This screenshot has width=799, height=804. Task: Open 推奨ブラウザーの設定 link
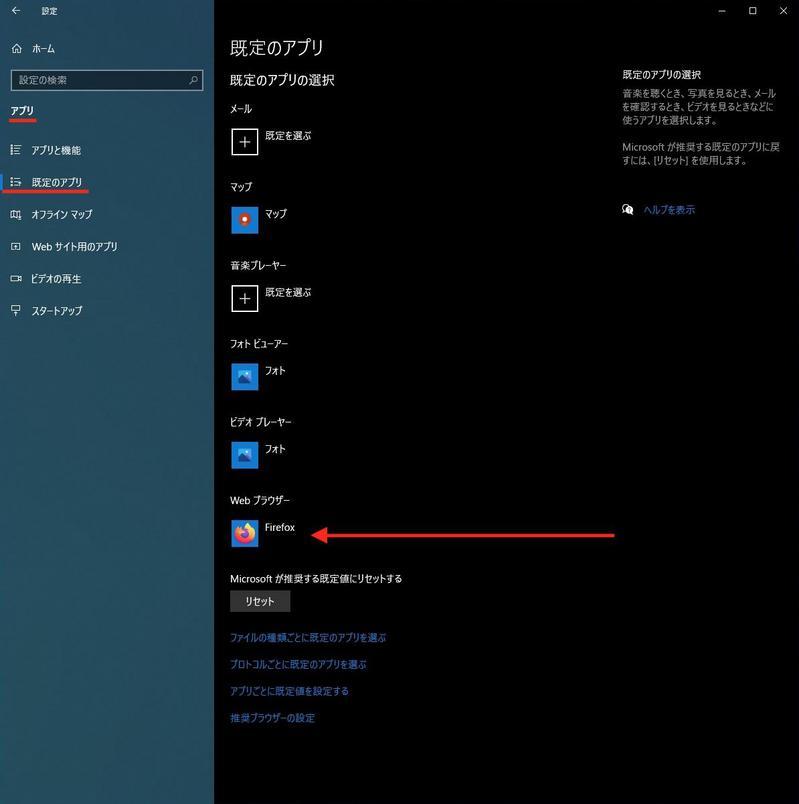(272, 718)
